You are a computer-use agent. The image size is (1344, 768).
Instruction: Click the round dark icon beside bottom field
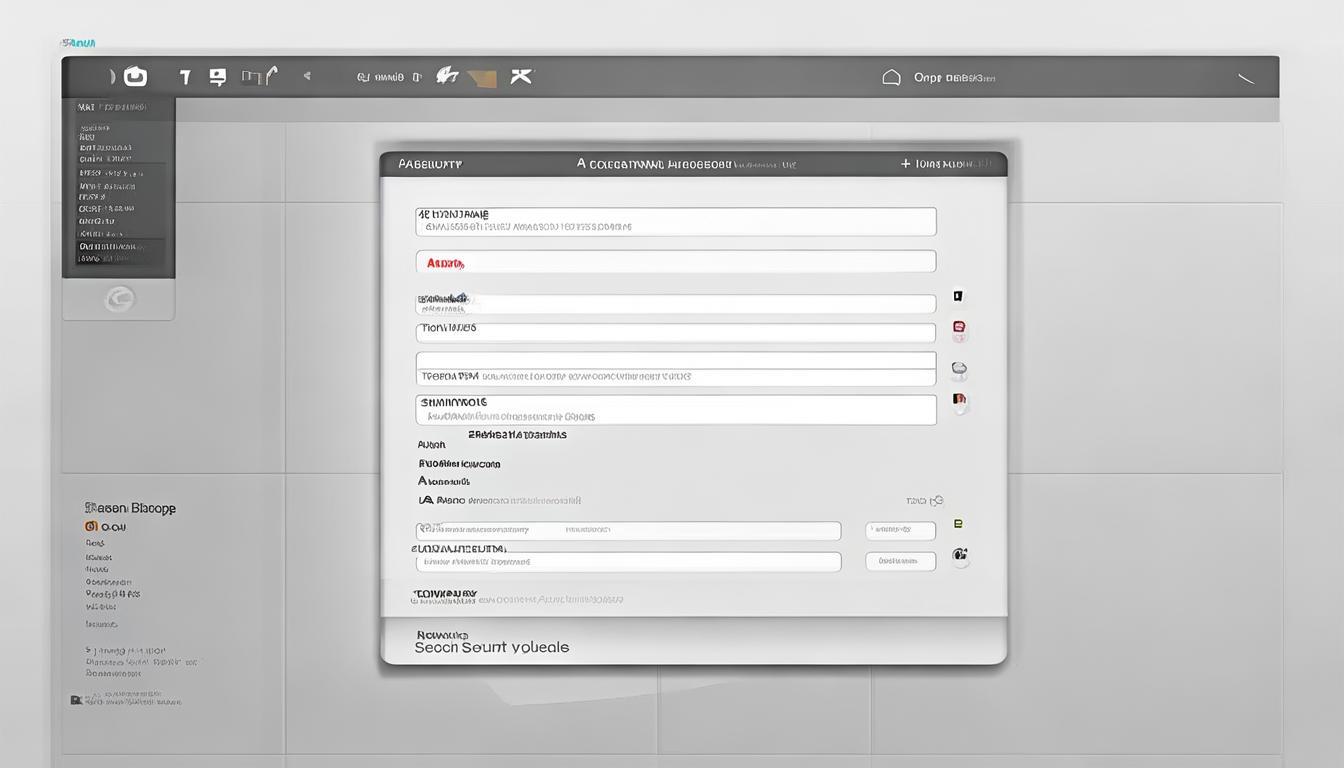[x=960, y=556]
